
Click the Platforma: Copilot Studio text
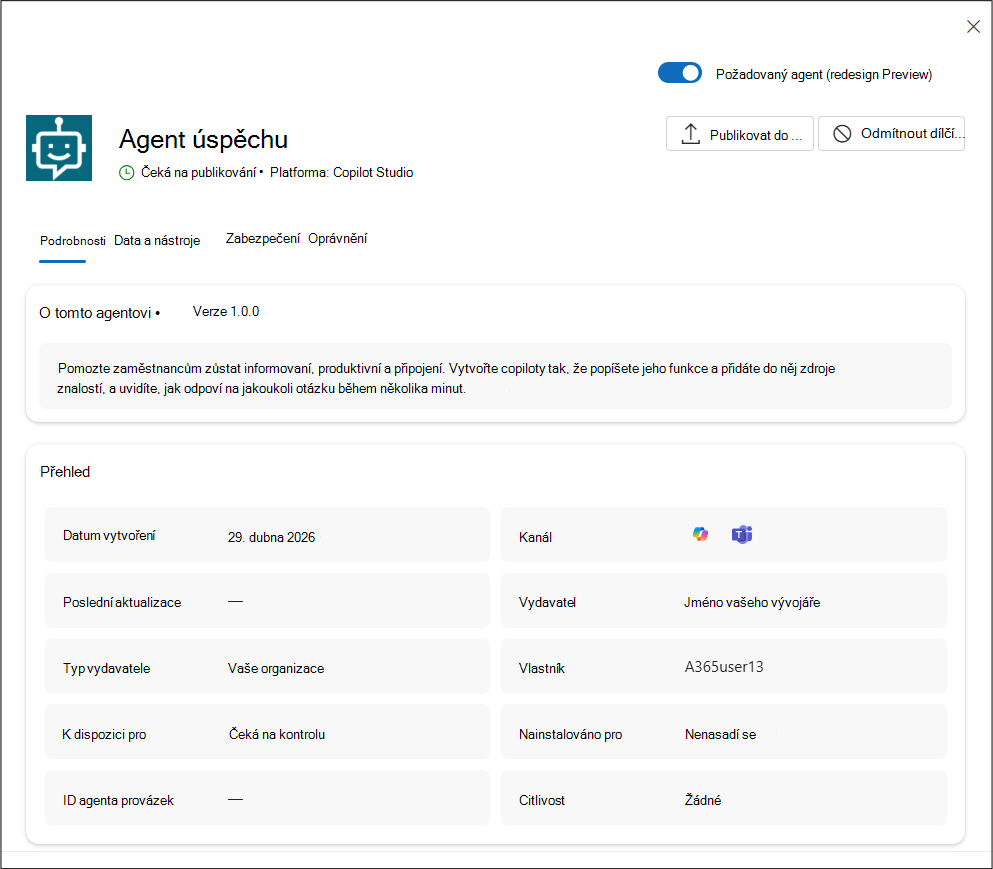coord(341,172)
